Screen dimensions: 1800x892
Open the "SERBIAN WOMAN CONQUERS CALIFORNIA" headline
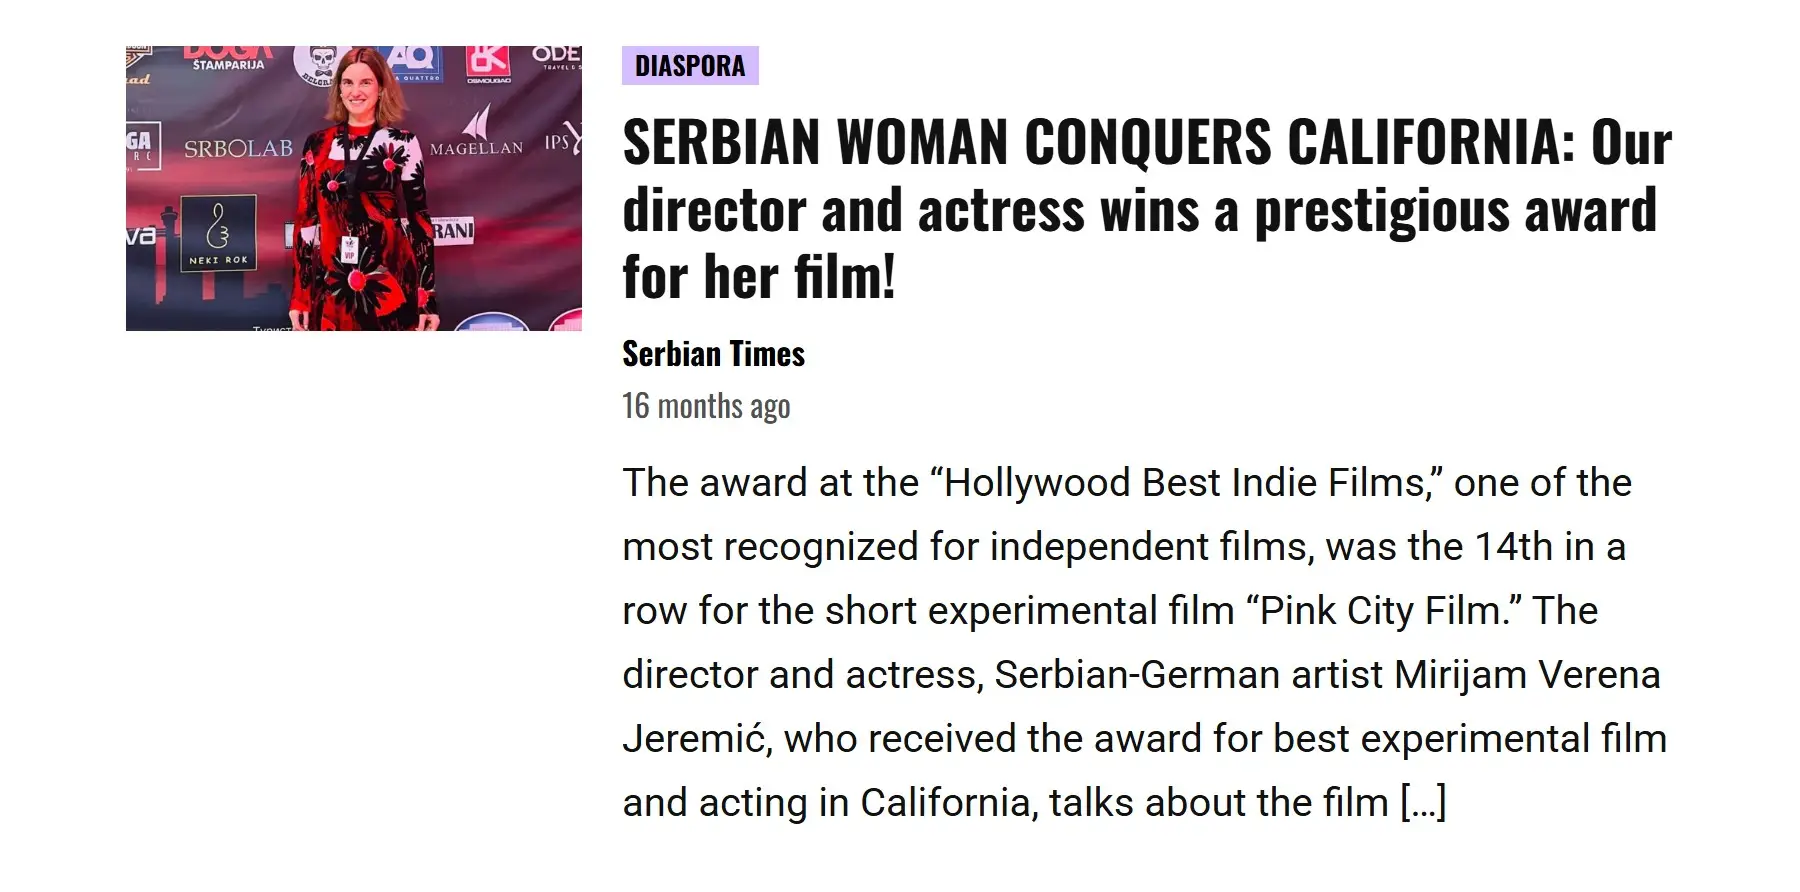1145,209
